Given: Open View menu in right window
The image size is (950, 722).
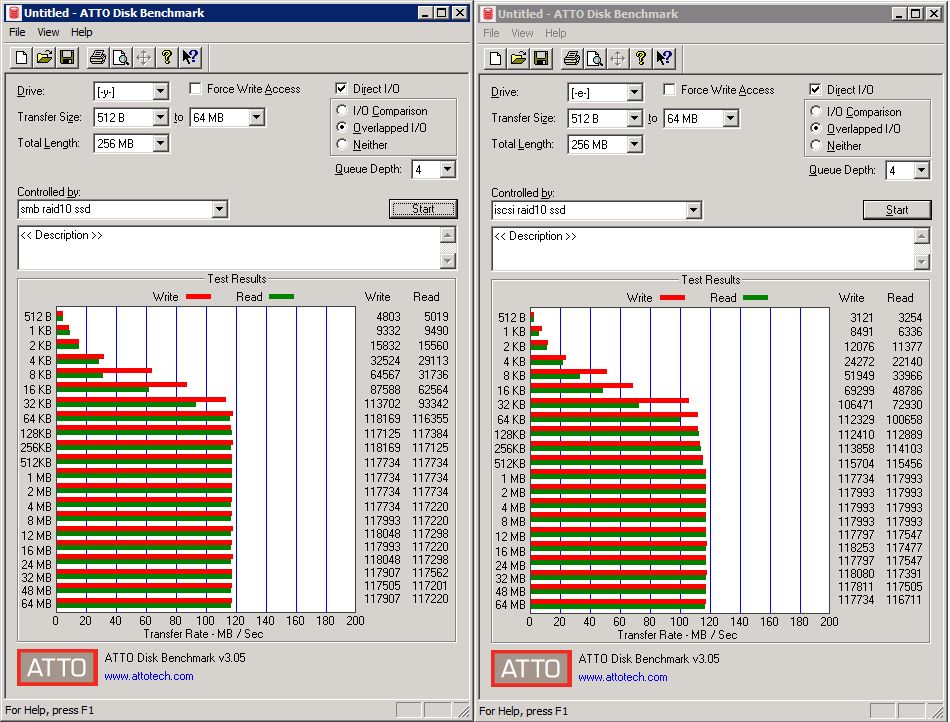Looking at the screenshot, I should (522, 33).
